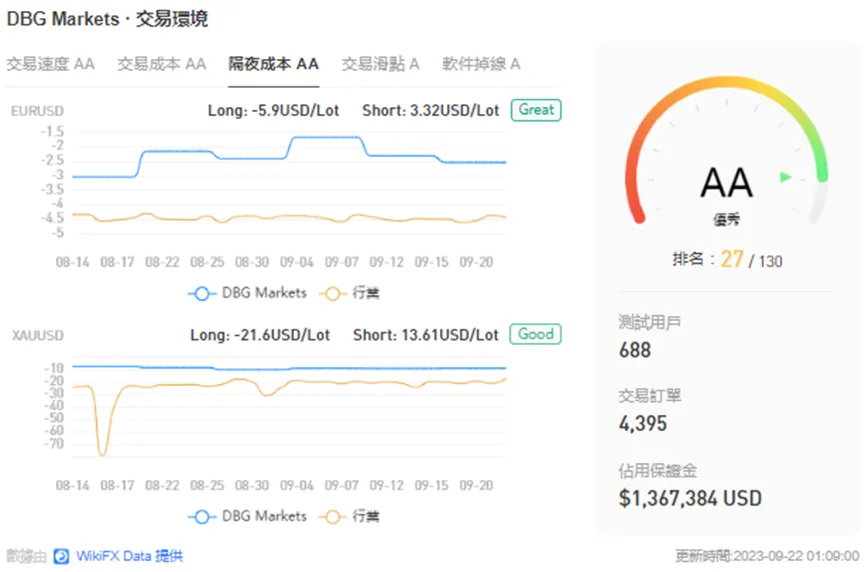Click the WikiFX Data logo icon
Viewport: 865px width, 572px height.
point(61,556)
